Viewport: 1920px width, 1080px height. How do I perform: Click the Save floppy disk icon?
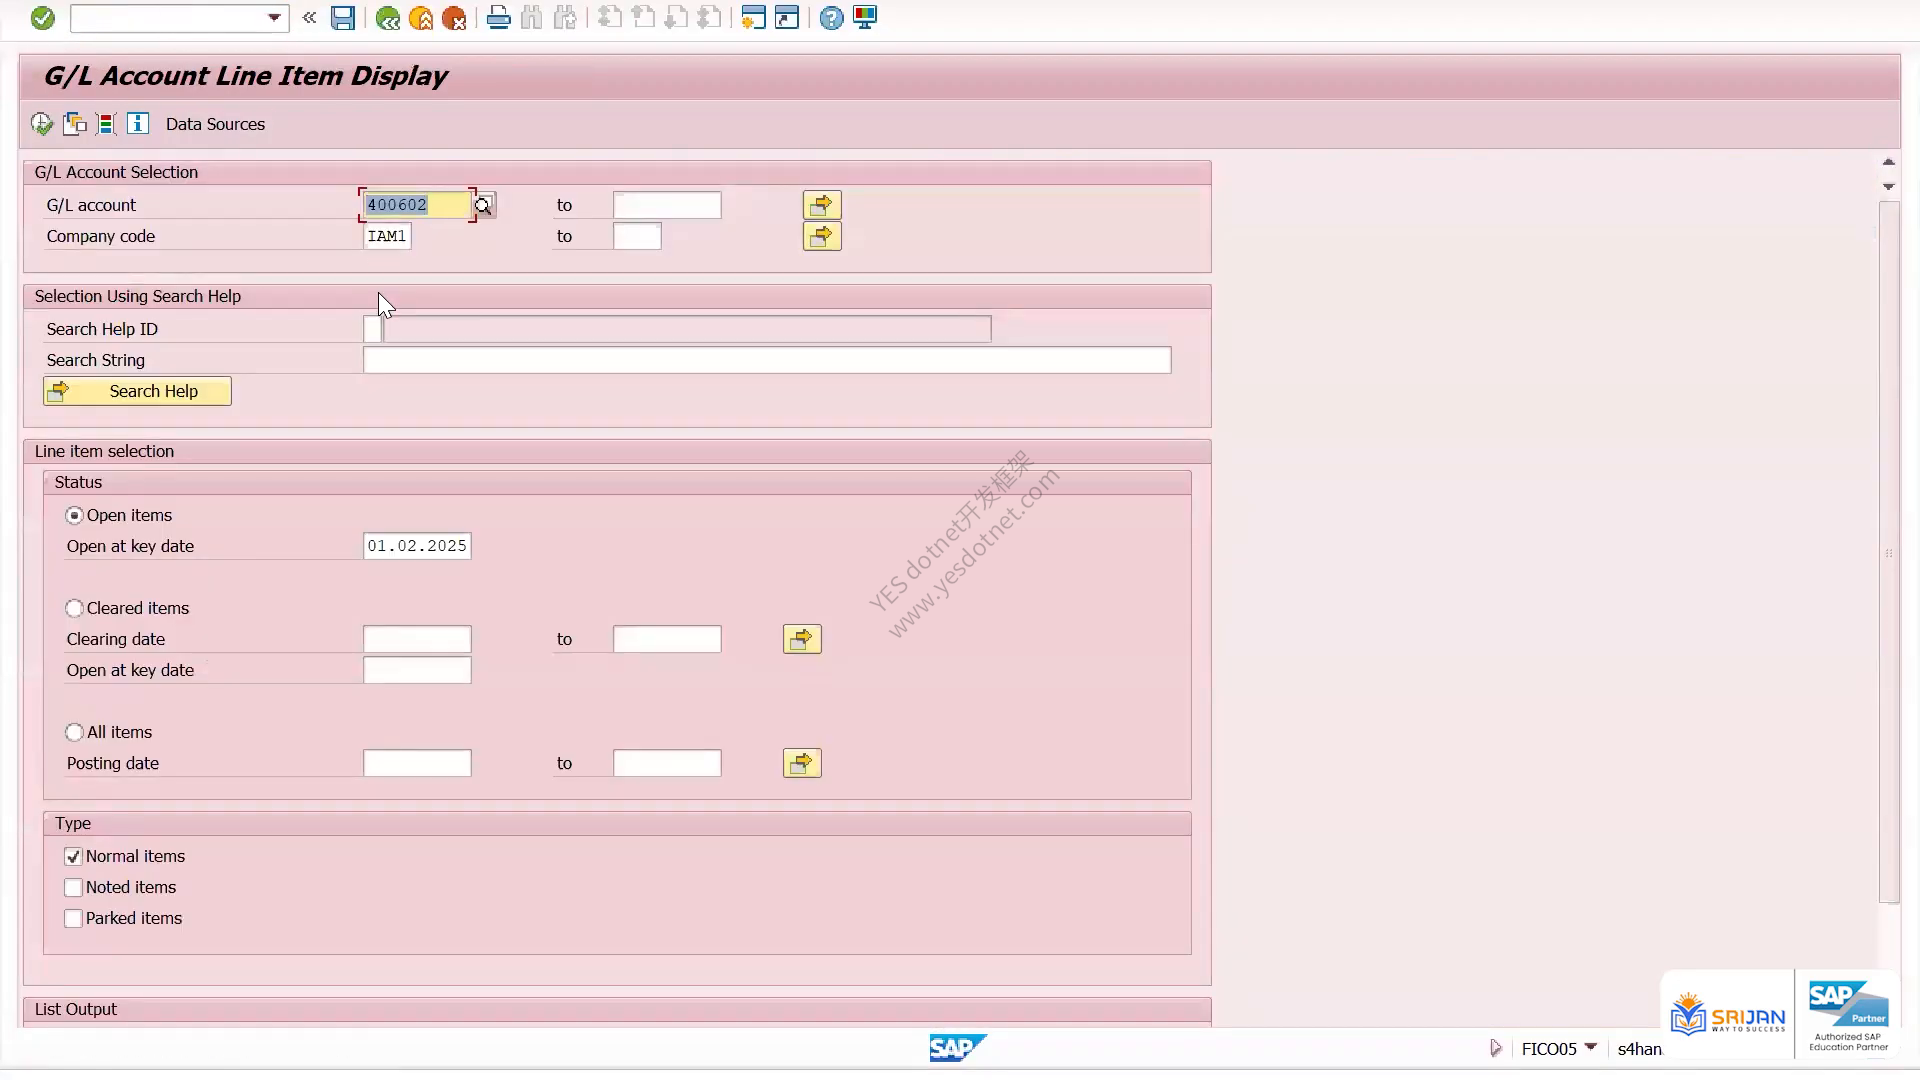(343, 18)
